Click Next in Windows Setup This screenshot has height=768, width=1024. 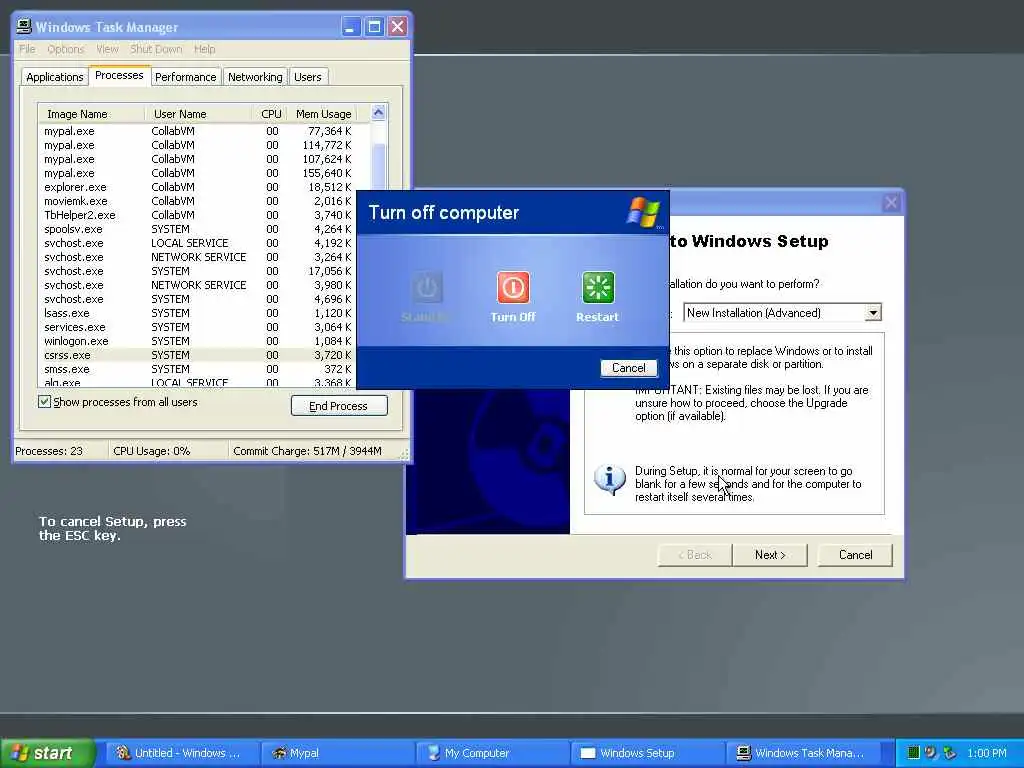pyautogui.click(x=770, y=555)
